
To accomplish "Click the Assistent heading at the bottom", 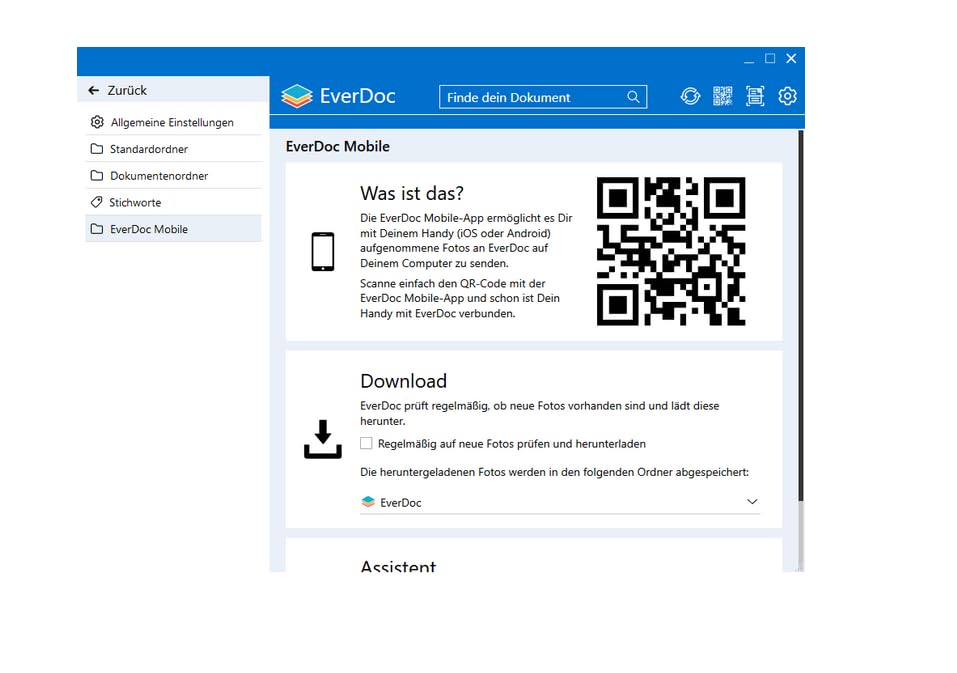I will coord(399,566).
